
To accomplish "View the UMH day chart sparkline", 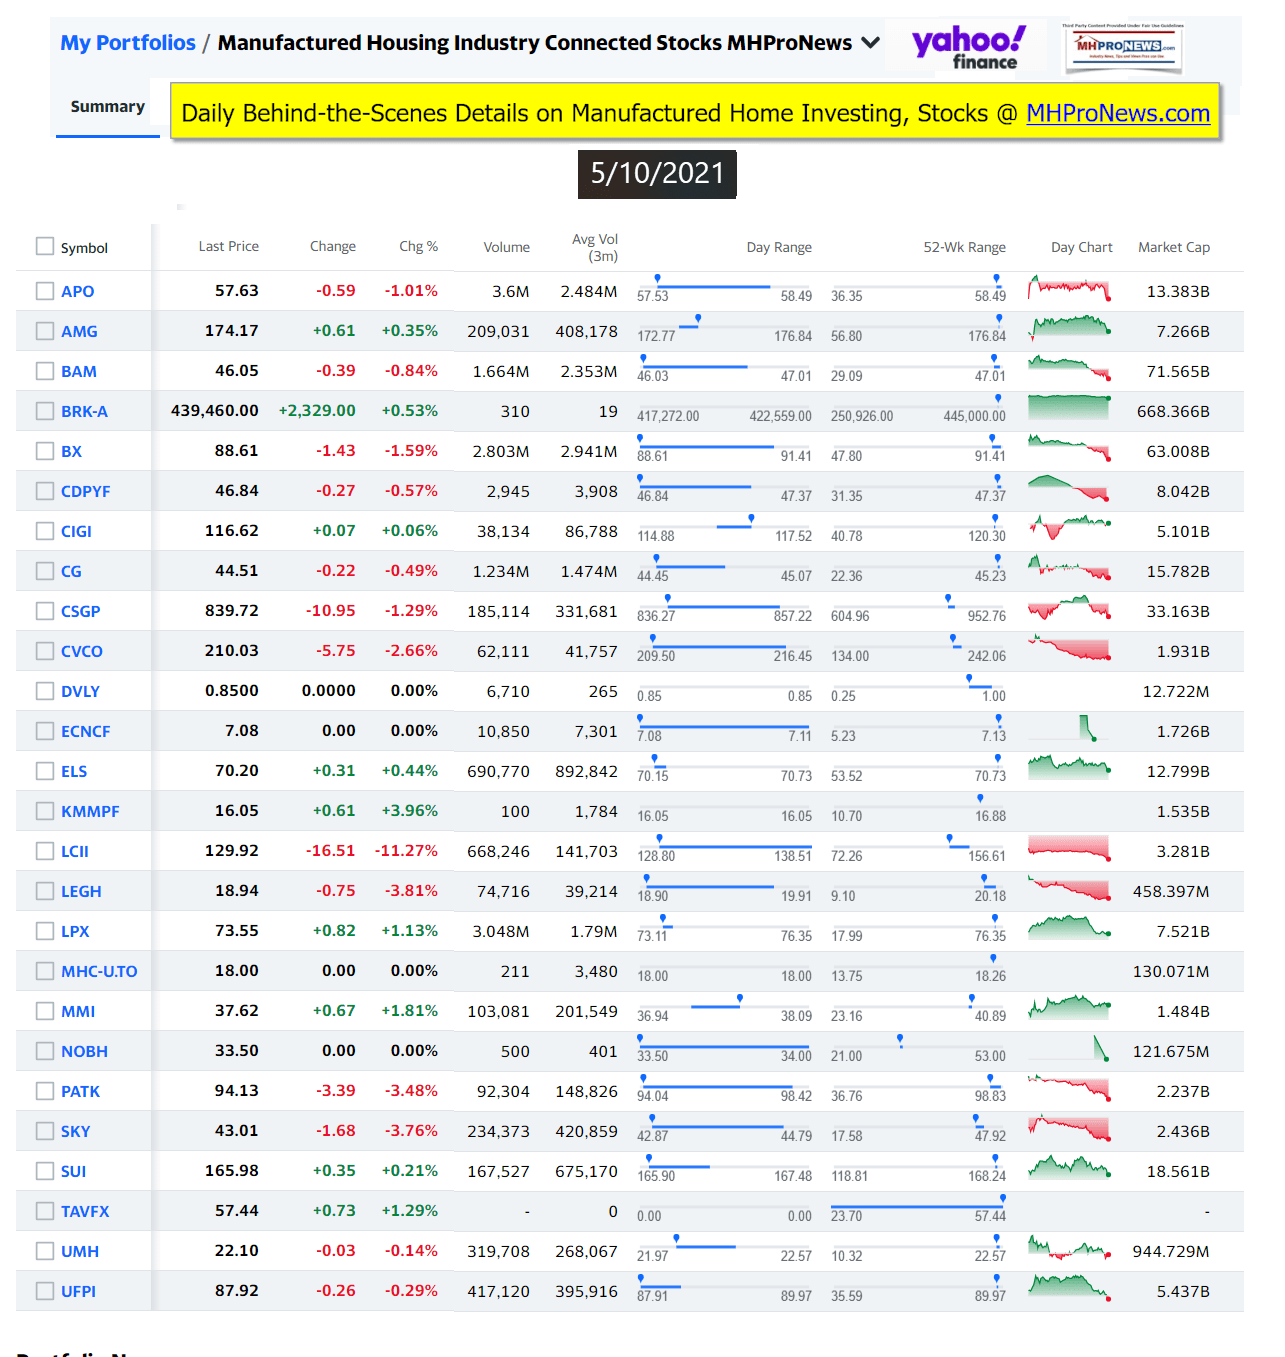I will [1069, 1248].
